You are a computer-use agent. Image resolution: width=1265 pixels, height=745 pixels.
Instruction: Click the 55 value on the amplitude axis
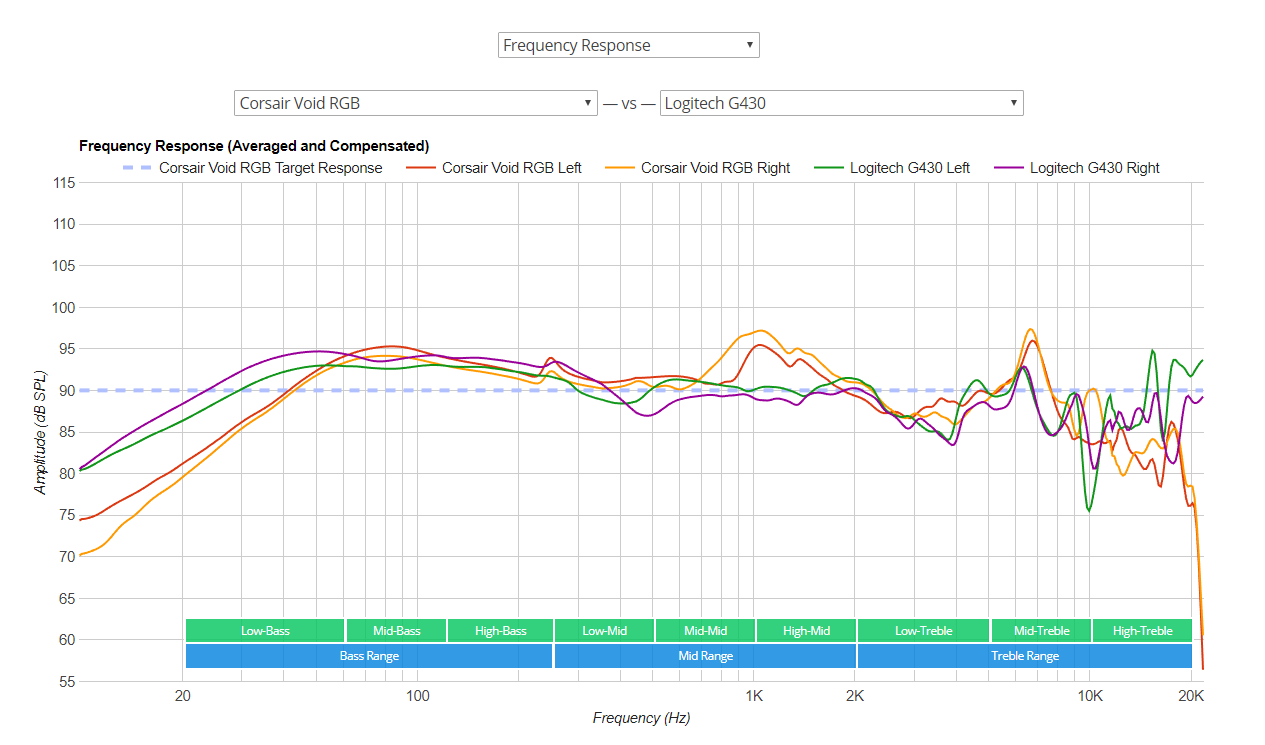pyautogui.click(x=68, y=682)
